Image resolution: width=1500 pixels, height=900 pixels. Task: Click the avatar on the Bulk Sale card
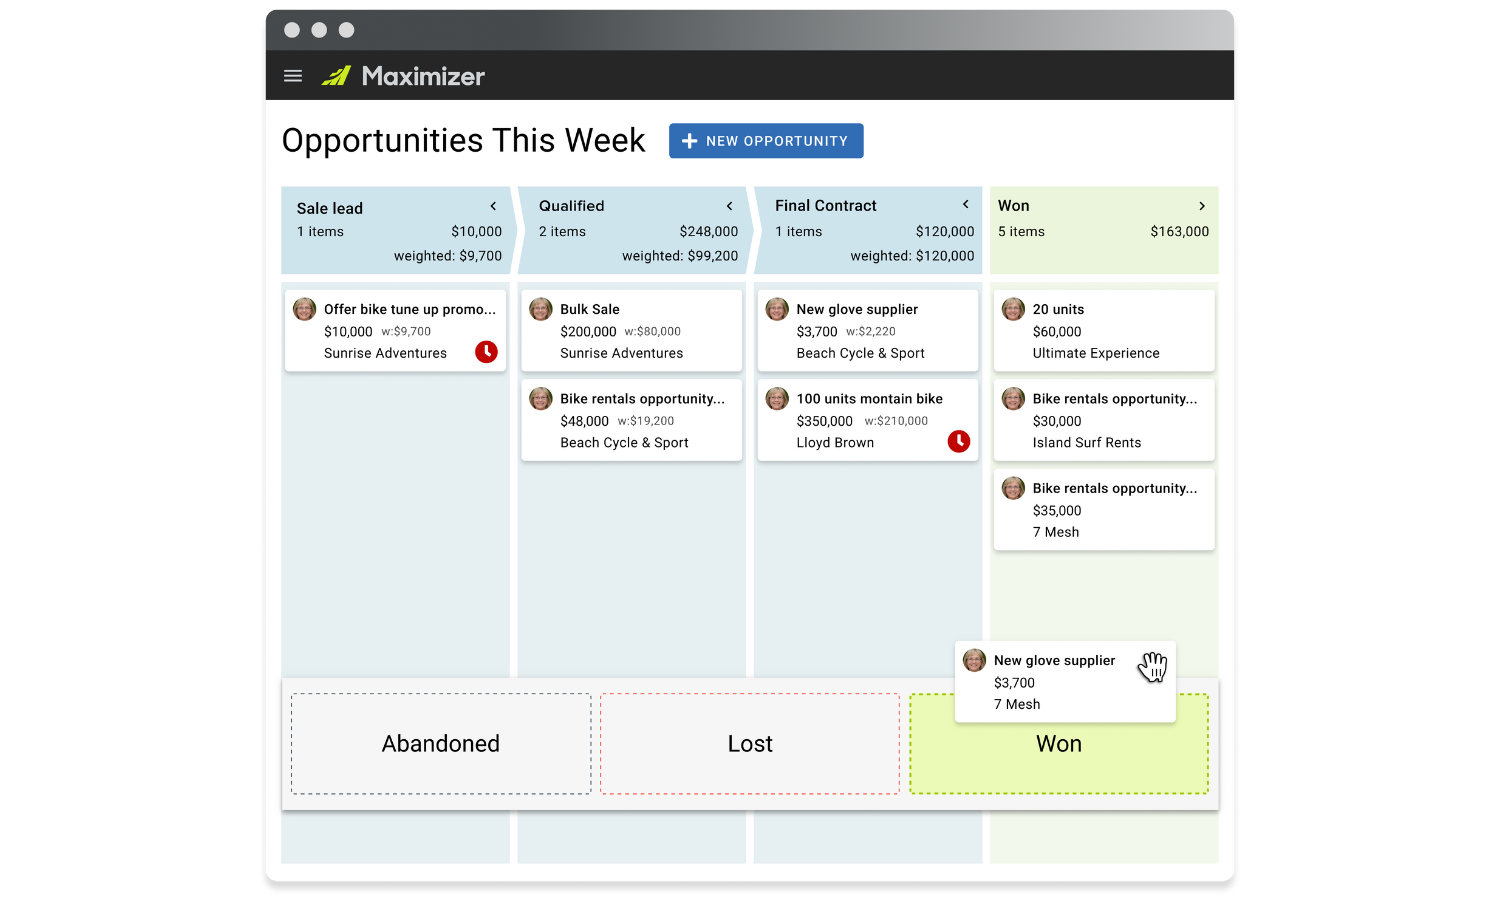coord(540,309)
